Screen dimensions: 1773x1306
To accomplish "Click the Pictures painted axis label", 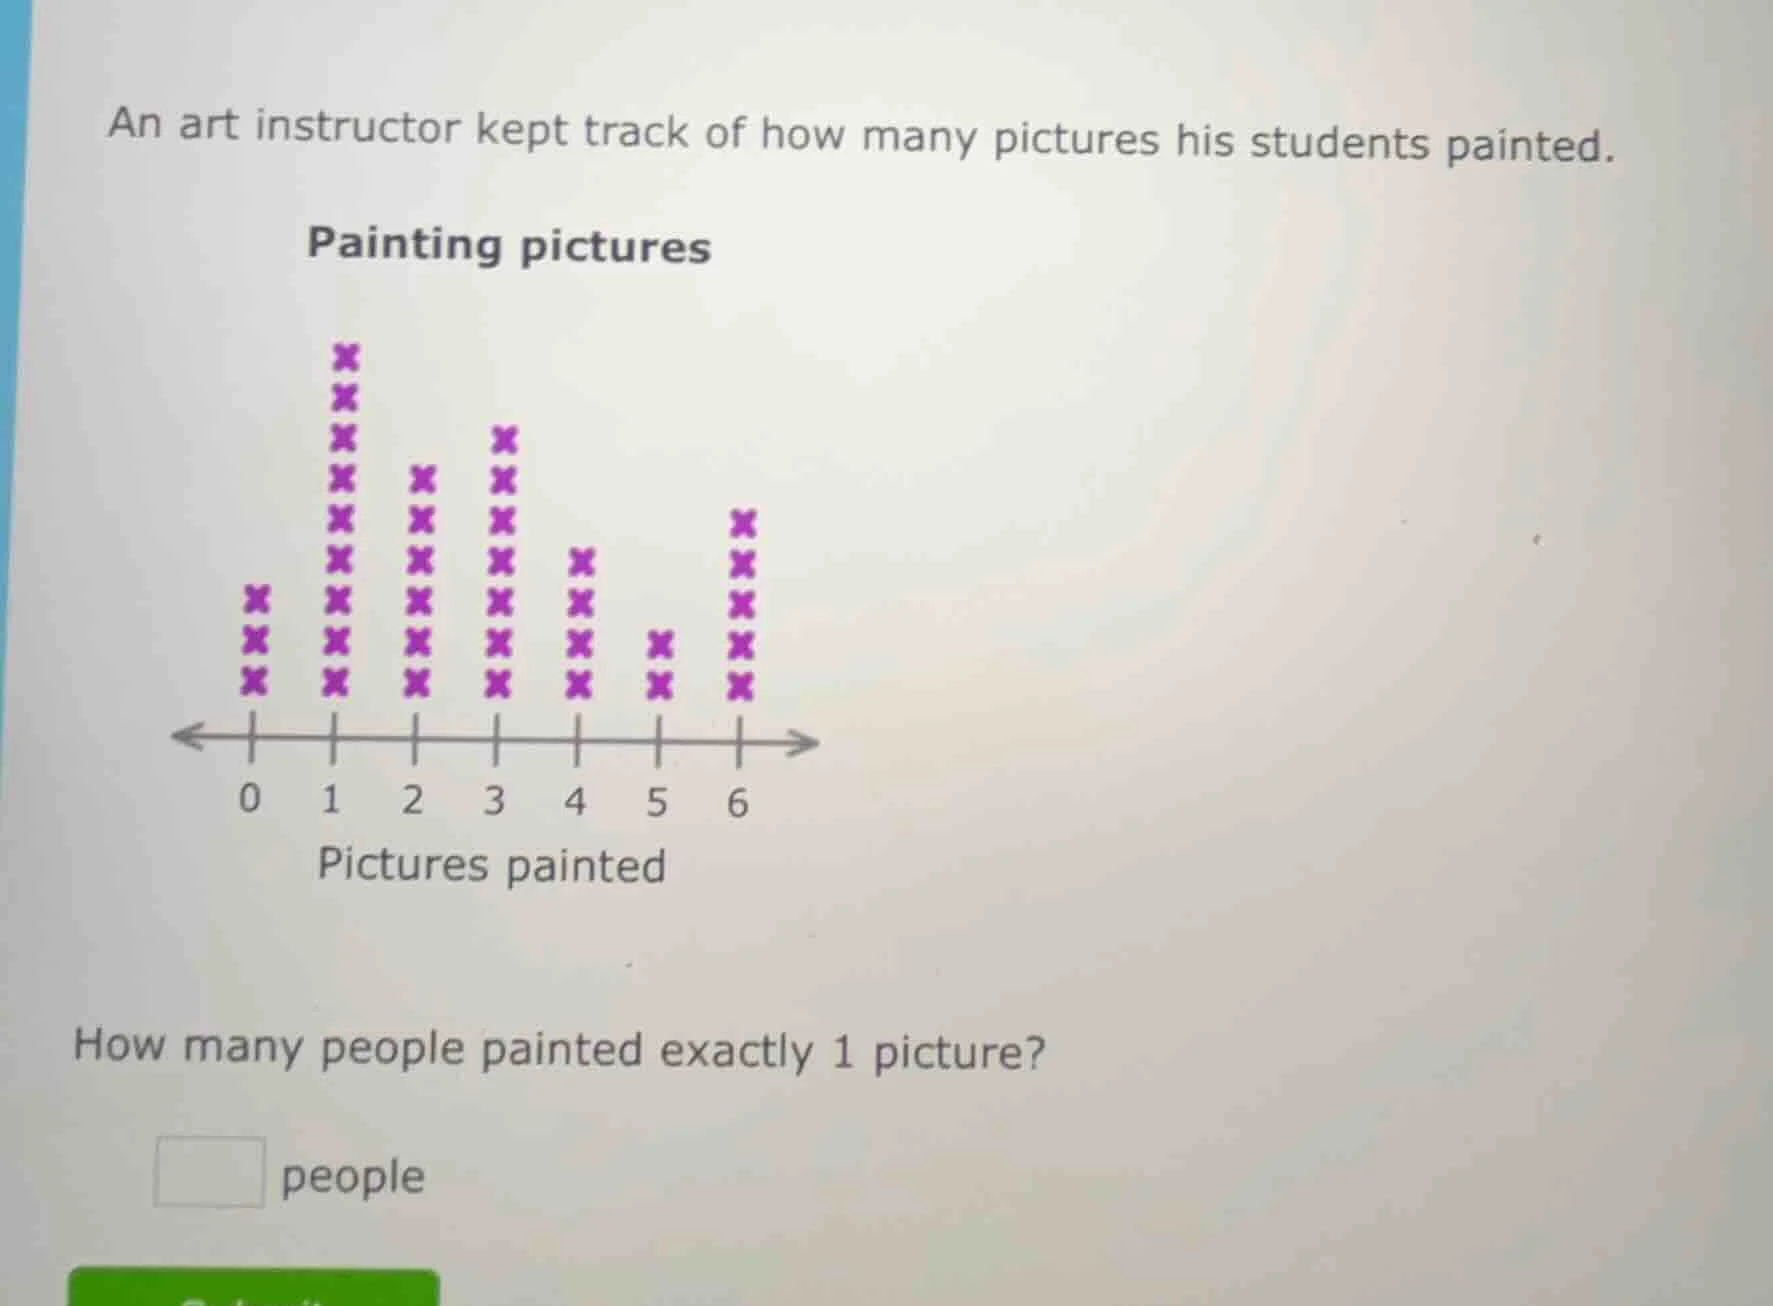I will [x=491, y=865].
